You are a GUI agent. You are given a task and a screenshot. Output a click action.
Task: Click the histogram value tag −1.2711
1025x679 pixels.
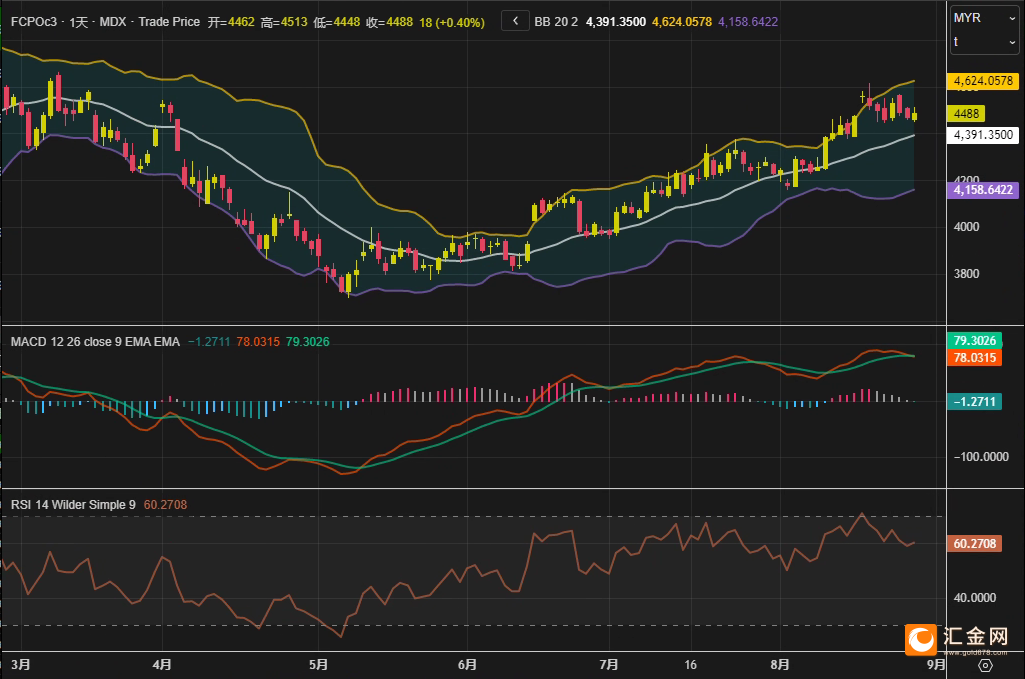click(974, 401)
